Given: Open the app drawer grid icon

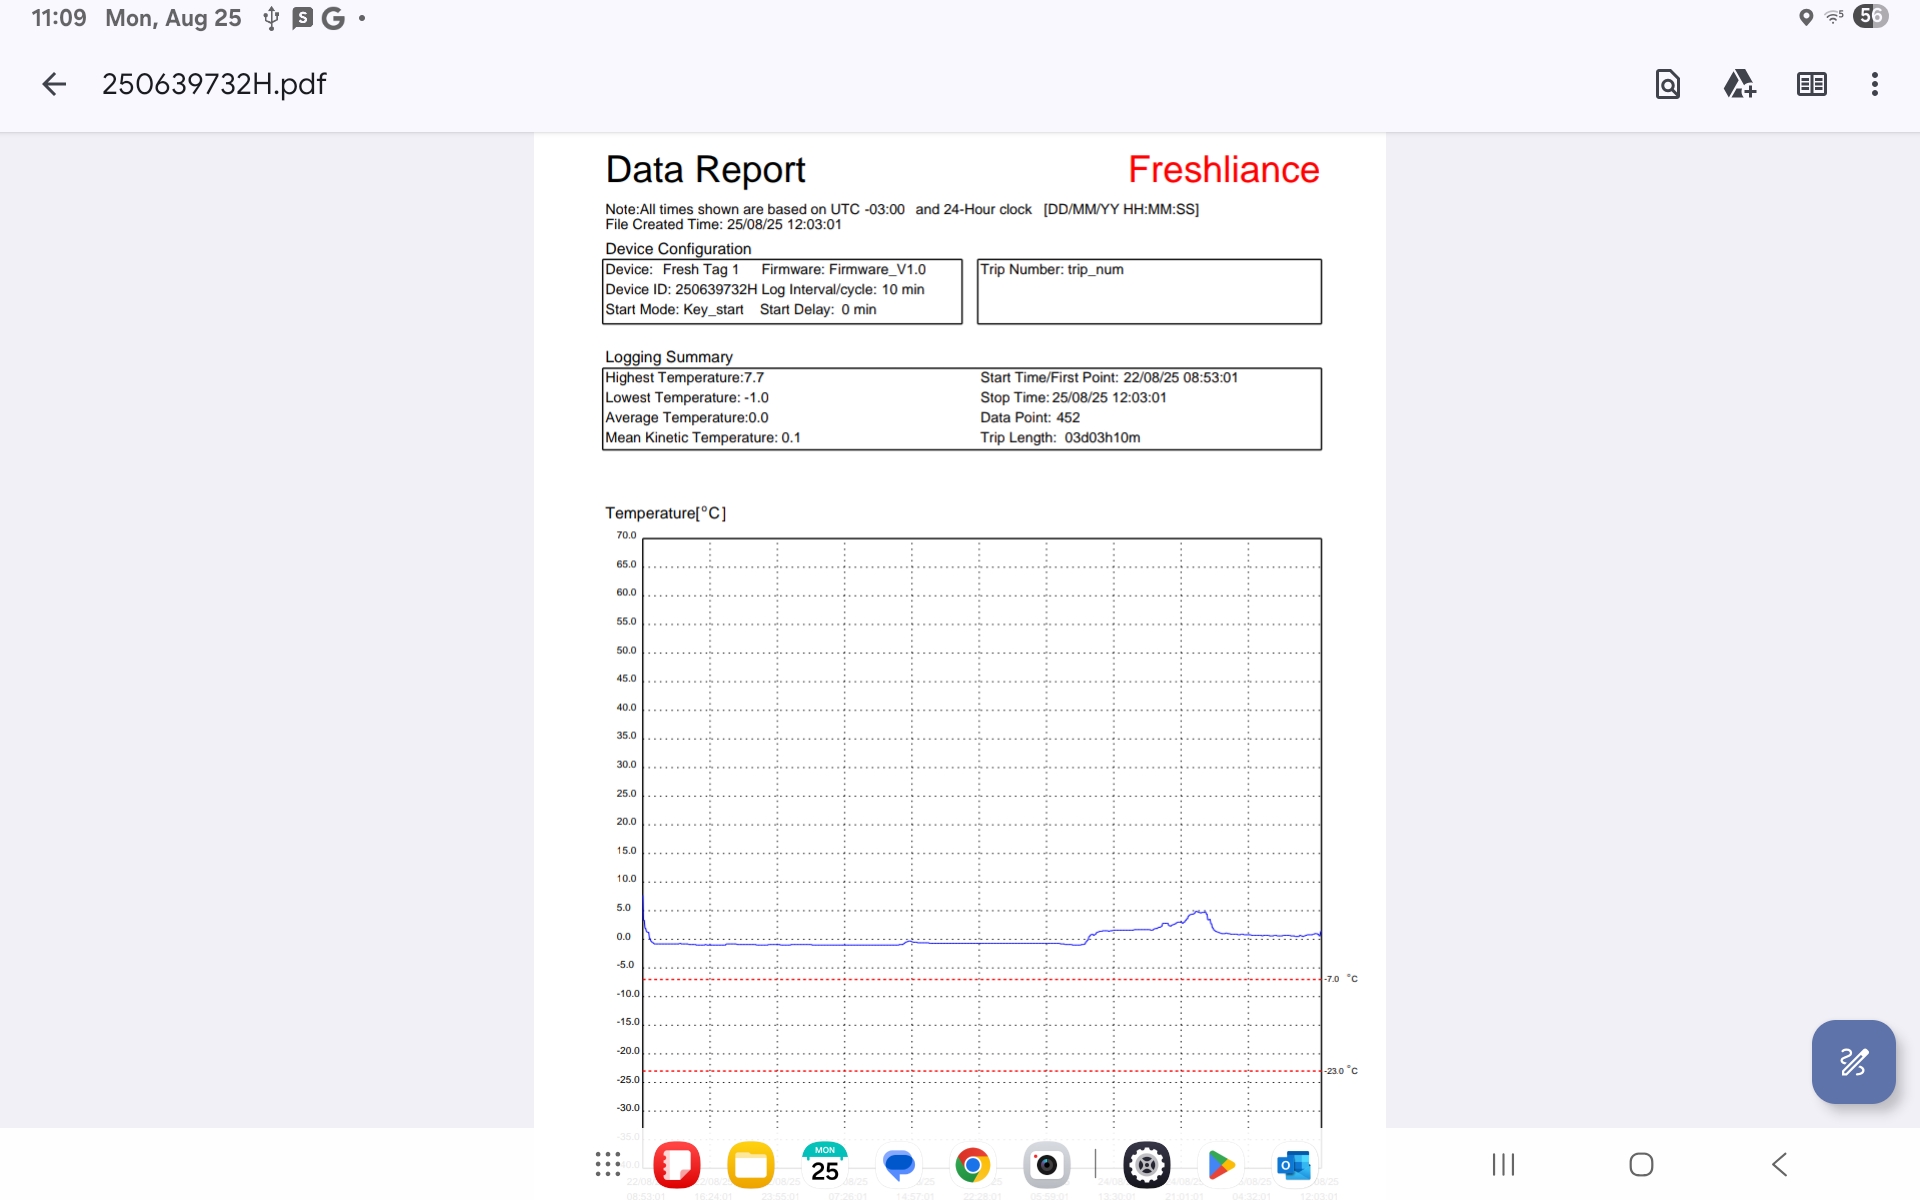Looking at the screenshot, I should tap(607, 1164).
